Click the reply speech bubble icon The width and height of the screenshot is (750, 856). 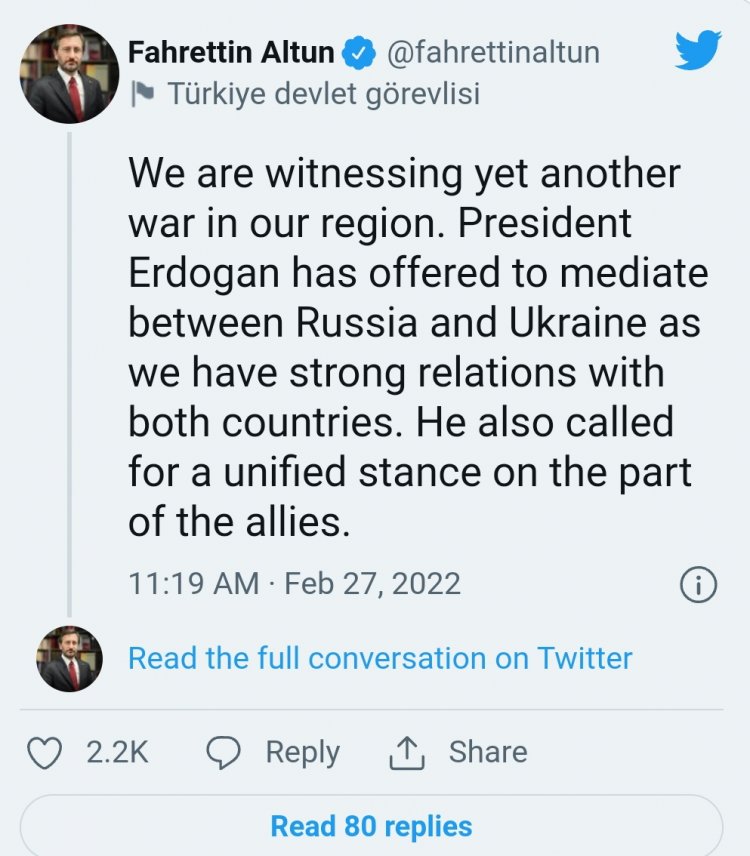pos(223,752)
